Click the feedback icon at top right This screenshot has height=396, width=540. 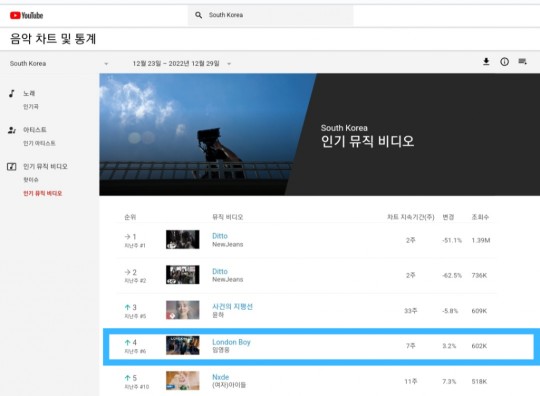pos(522,62)
